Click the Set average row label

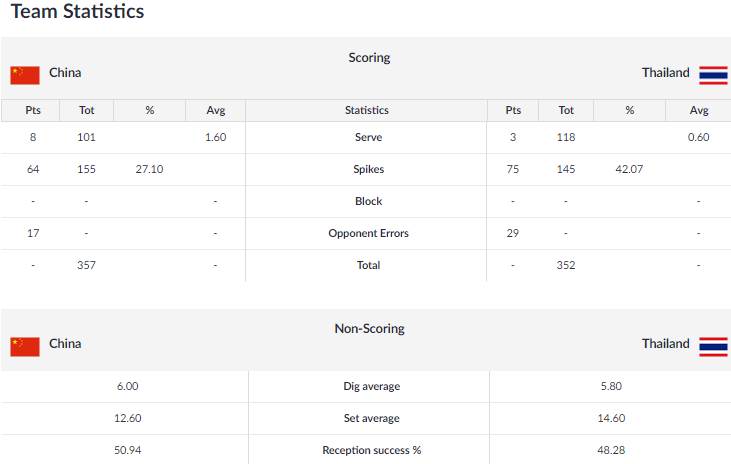pos(372,418)
